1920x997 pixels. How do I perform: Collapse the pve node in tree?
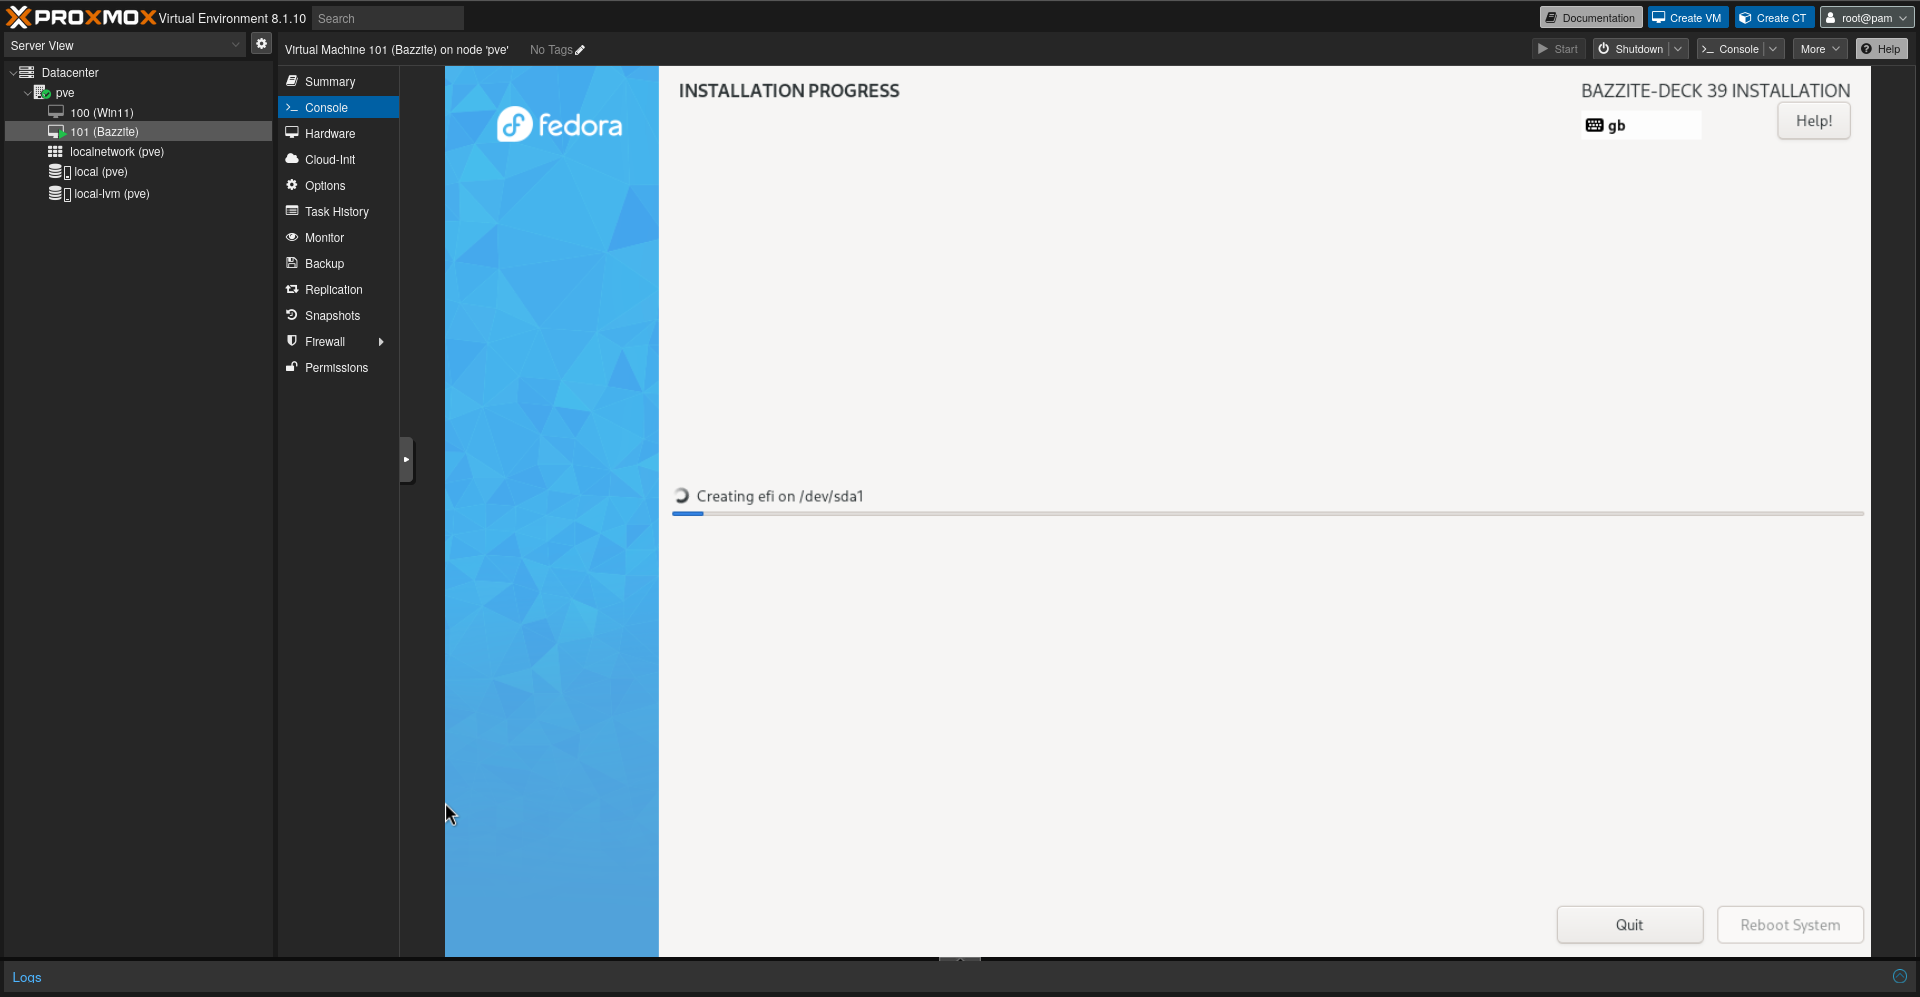tap(27, 93)
